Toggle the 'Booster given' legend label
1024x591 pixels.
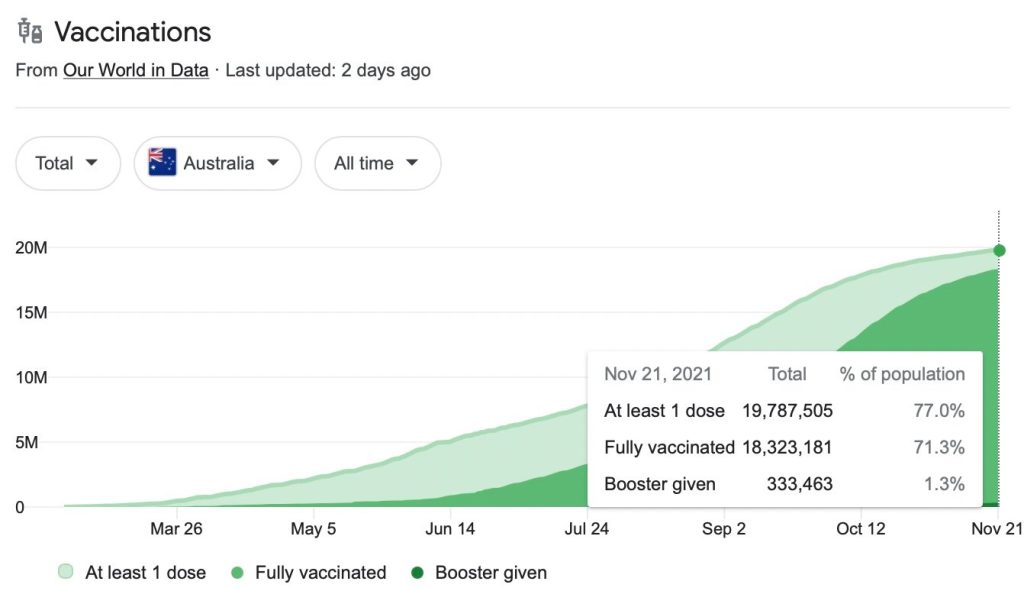(490, 573)
